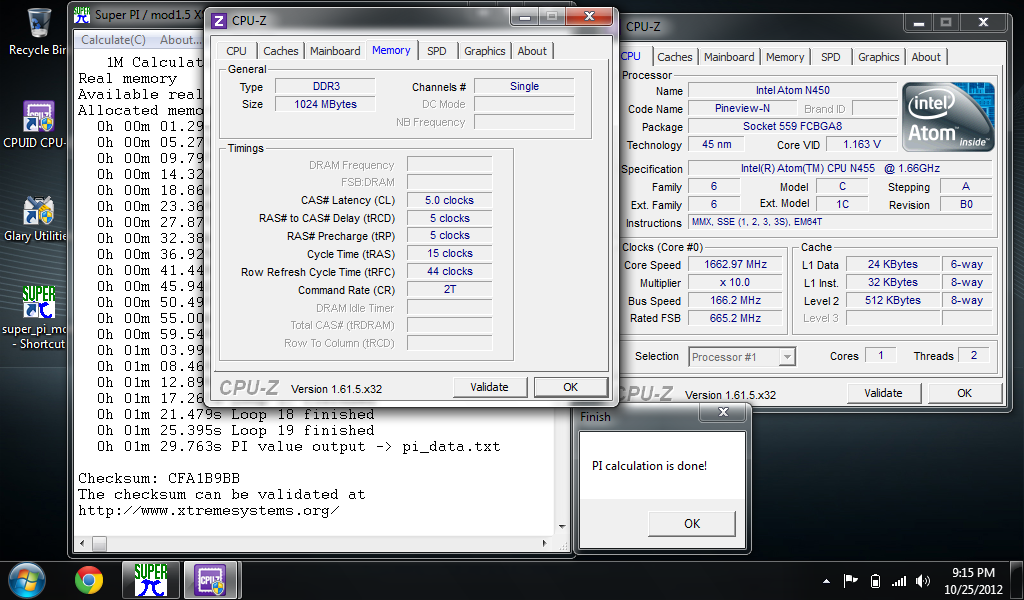
Task: Click the Loop 19 finished line
Action: 235,431
